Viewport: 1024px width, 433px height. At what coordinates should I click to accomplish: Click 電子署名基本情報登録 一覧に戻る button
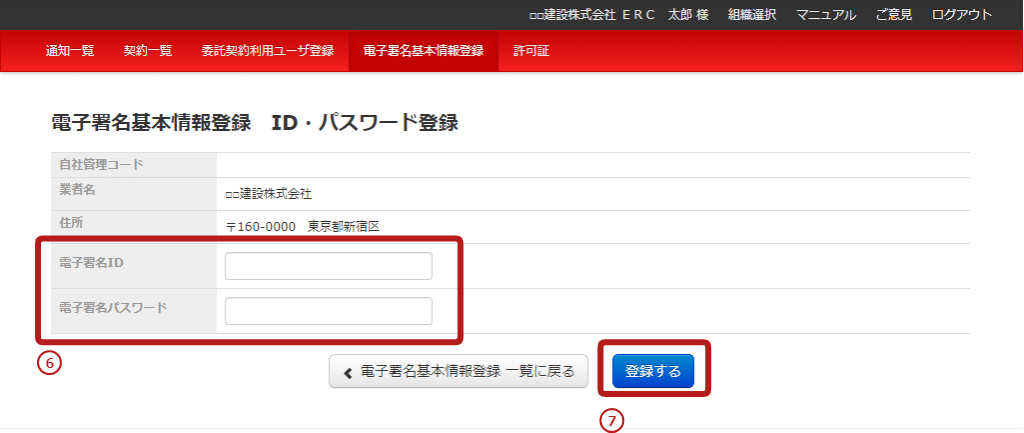(x=459, y=372)
